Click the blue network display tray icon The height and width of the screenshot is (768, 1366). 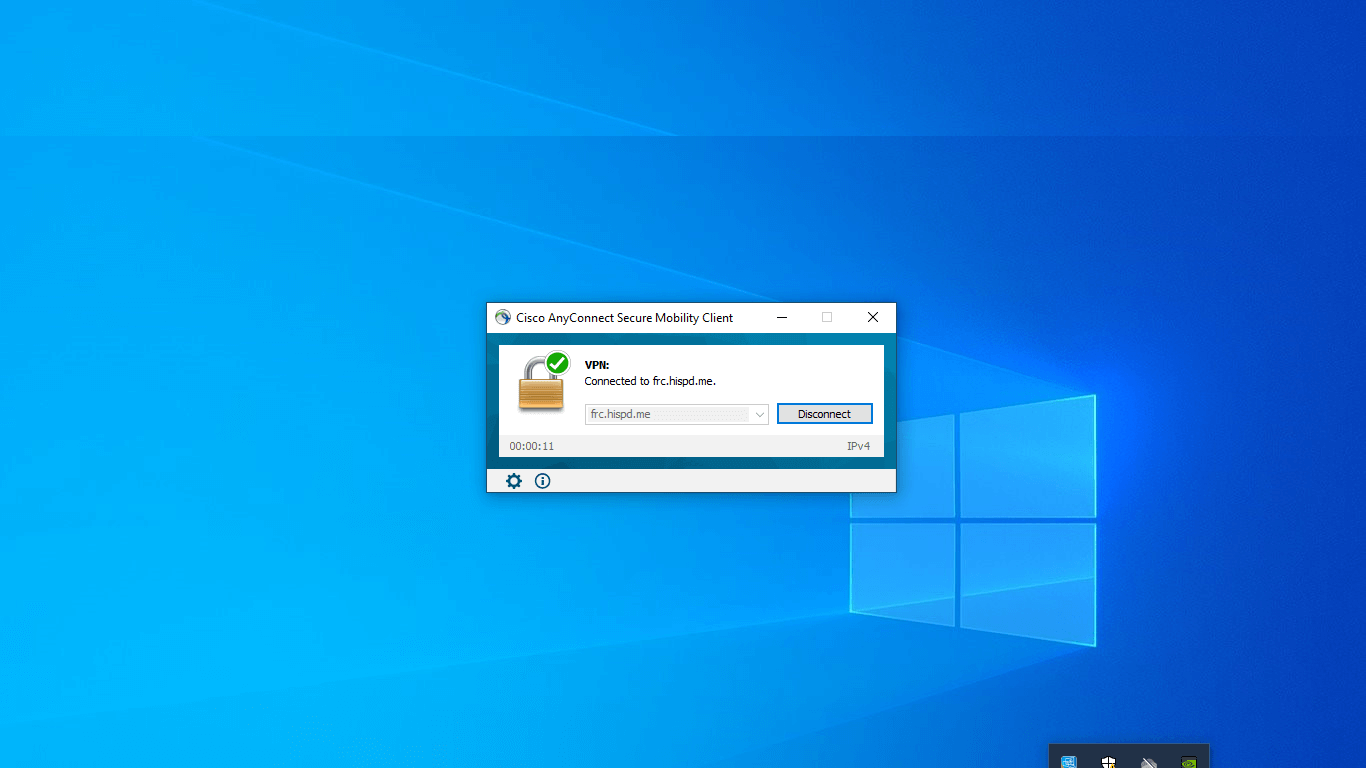tap(1068, 762)
